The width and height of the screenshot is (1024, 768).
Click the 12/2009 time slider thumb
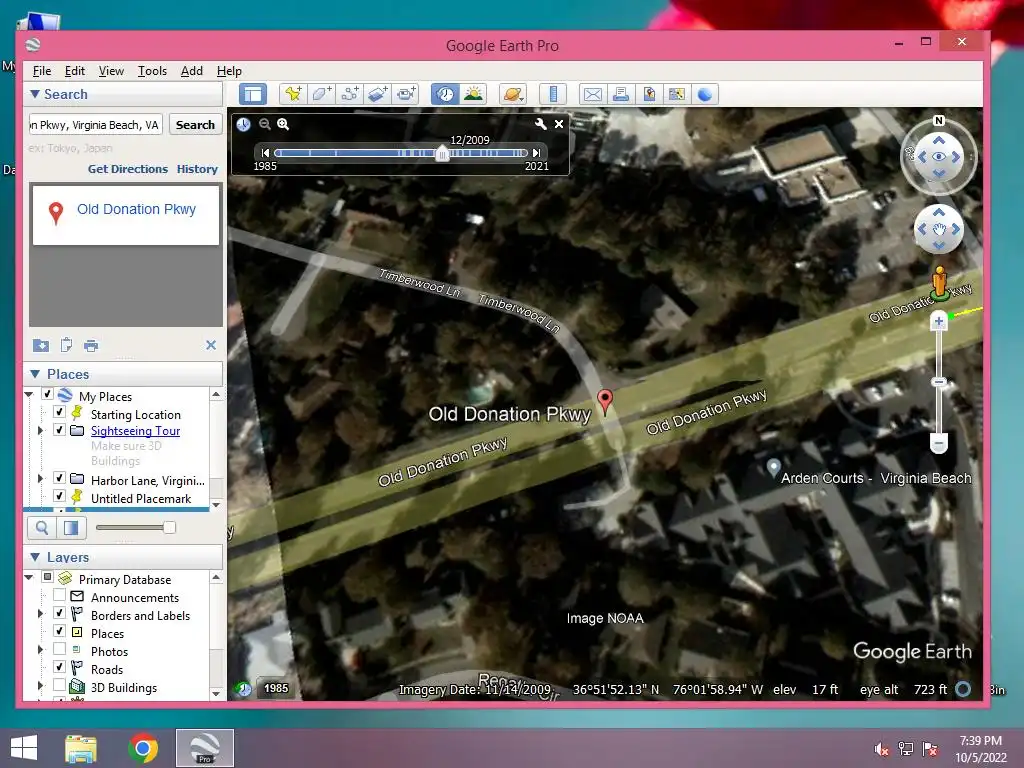tap(442, 154)
